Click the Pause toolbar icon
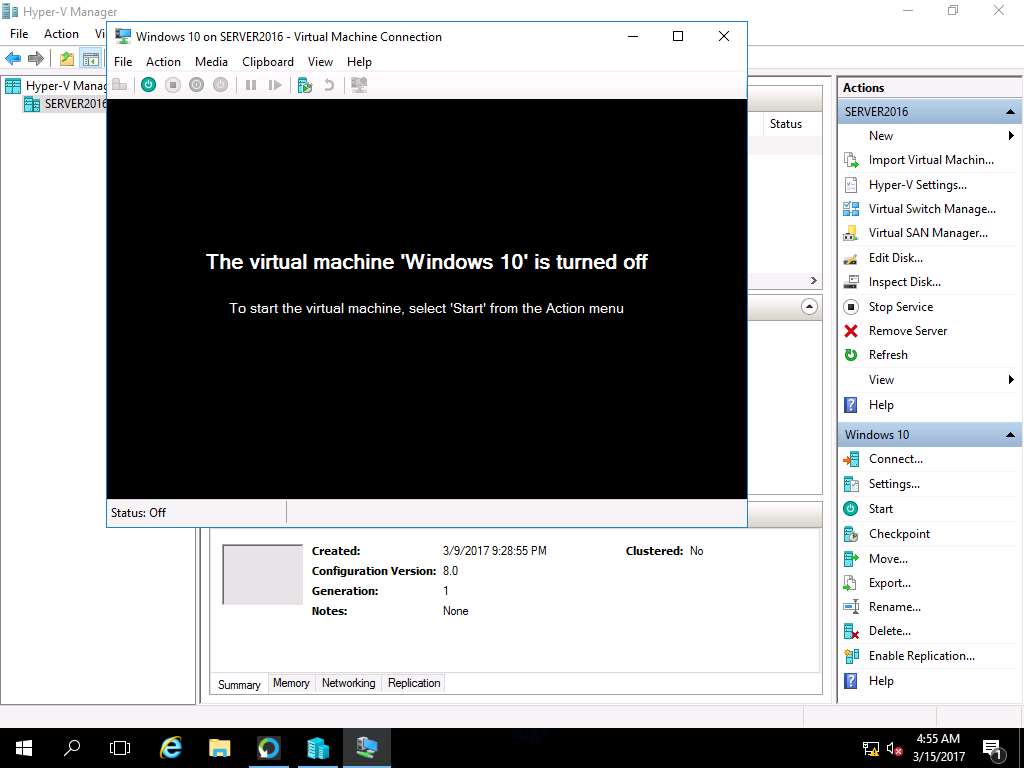 coord(251,84)
